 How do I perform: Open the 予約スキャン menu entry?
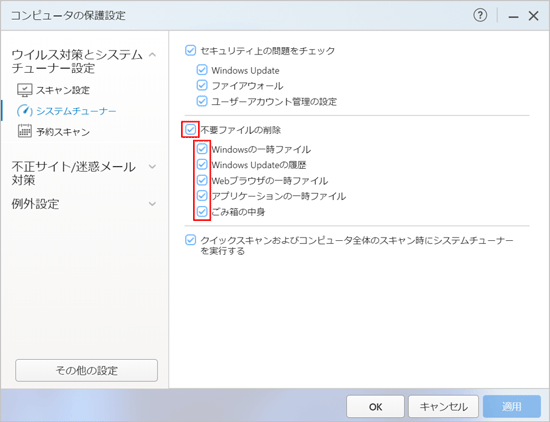point(63,132)
